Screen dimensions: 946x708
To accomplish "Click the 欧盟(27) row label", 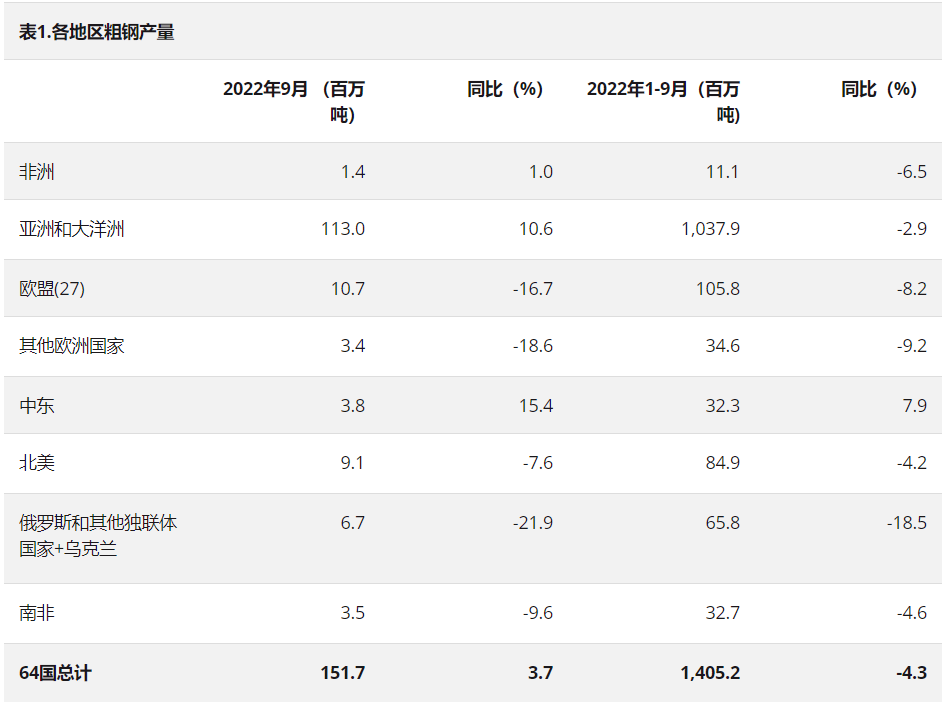I will point(52,289).
